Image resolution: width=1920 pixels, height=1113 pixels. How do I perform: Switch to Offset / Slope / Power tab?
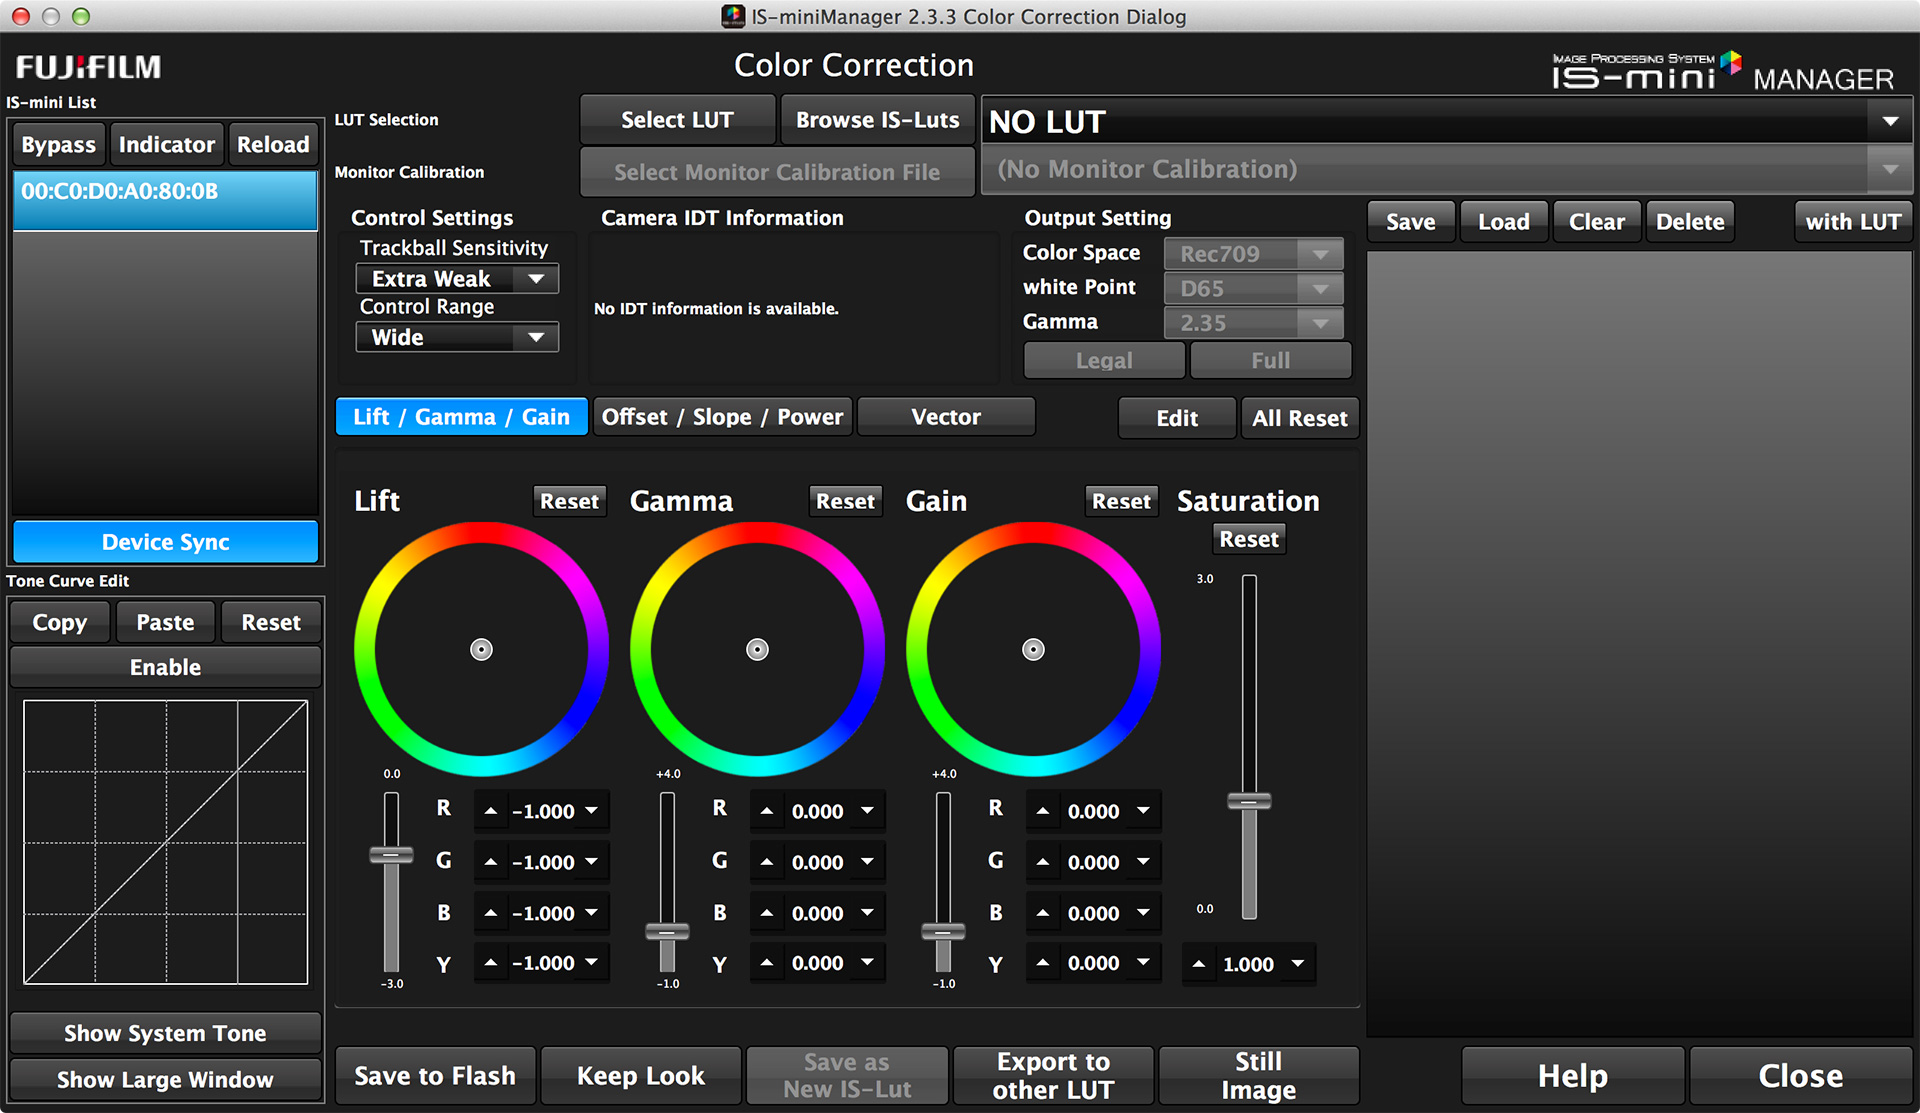(x=722, y=417)
